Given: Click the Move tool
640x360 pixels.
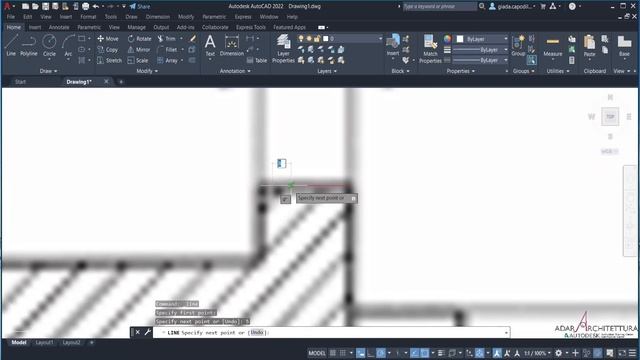Looking at the screenshot, I should click(108, 39).
